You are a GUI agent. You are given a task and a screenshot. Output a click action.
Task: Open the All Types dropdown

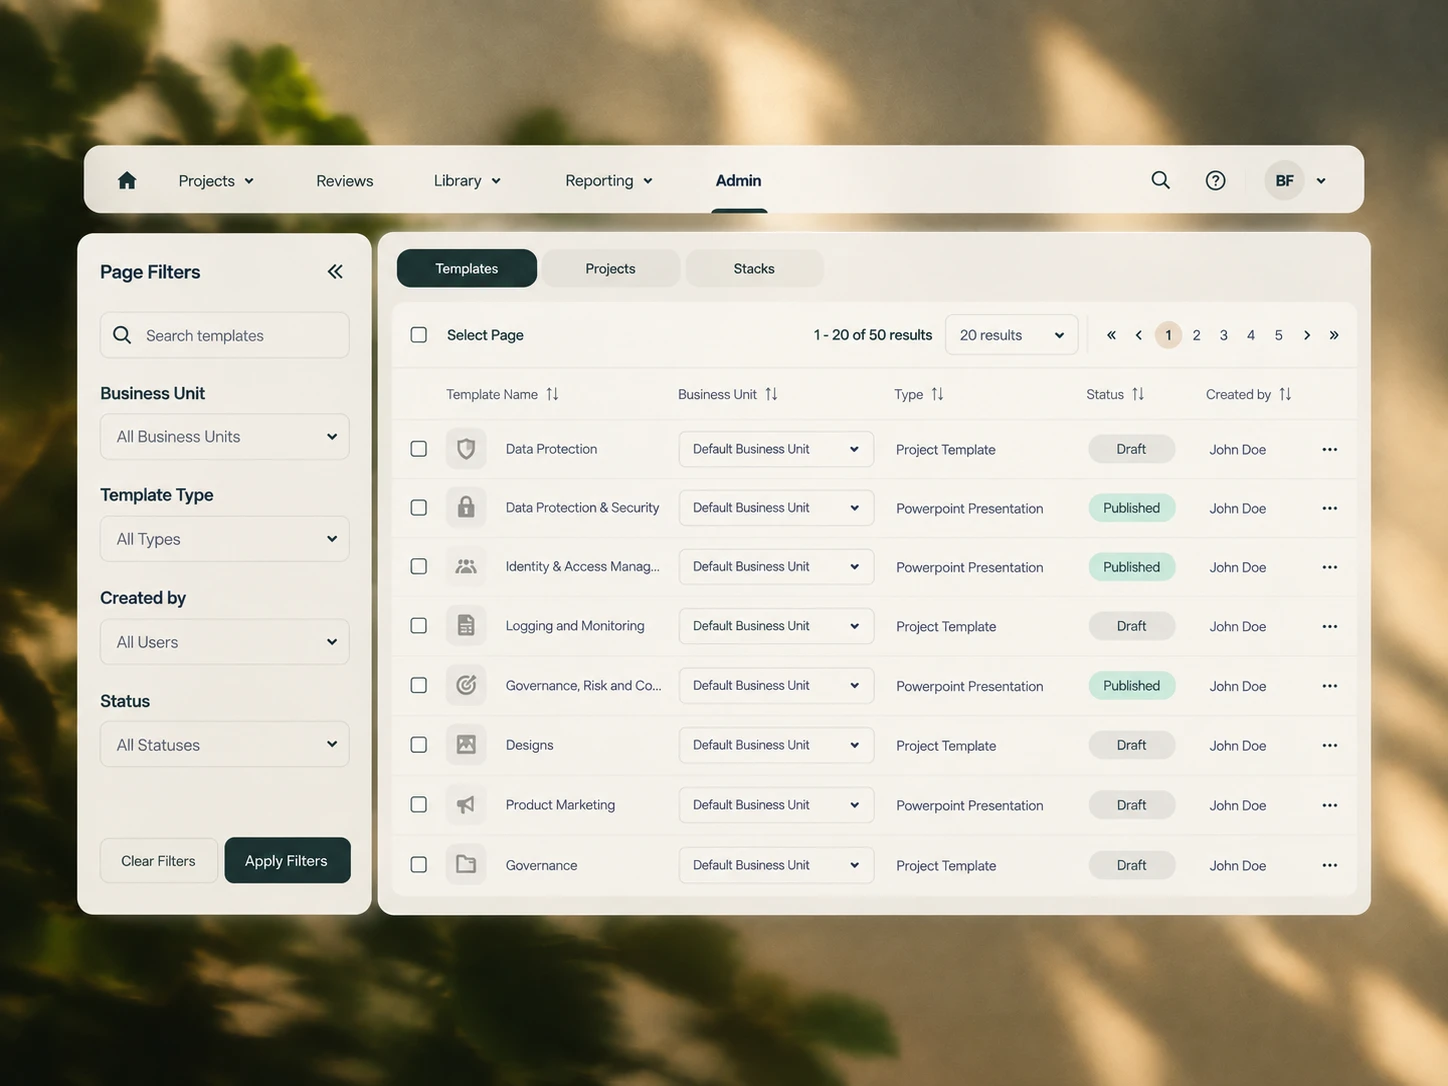(225, 539)
